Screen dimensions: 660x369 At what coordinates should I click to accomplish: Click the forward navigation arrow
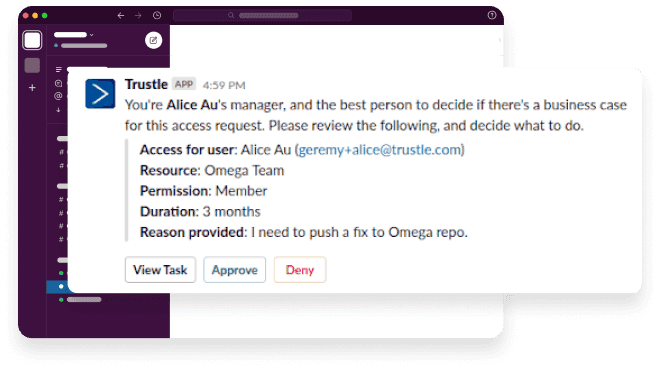coord(138,16)
